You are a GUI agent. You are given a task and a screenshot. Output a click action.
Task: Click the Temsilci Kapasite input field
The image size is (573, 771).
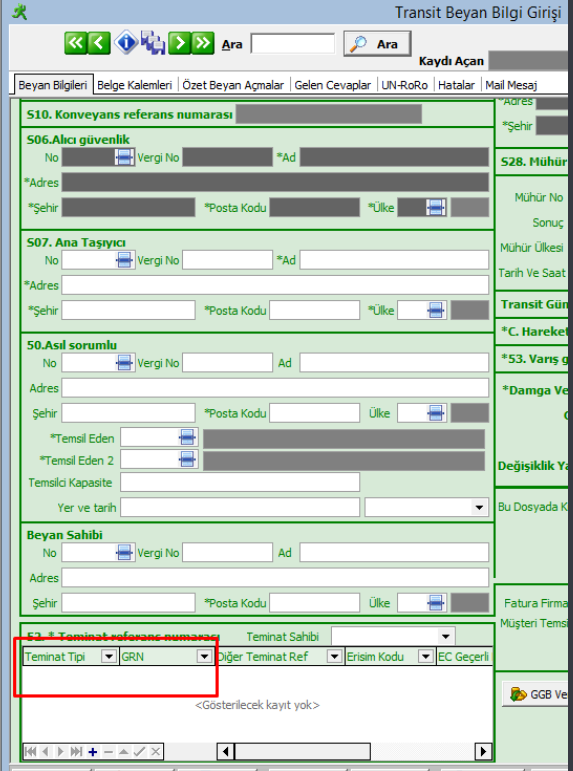[x=240, y=482]
